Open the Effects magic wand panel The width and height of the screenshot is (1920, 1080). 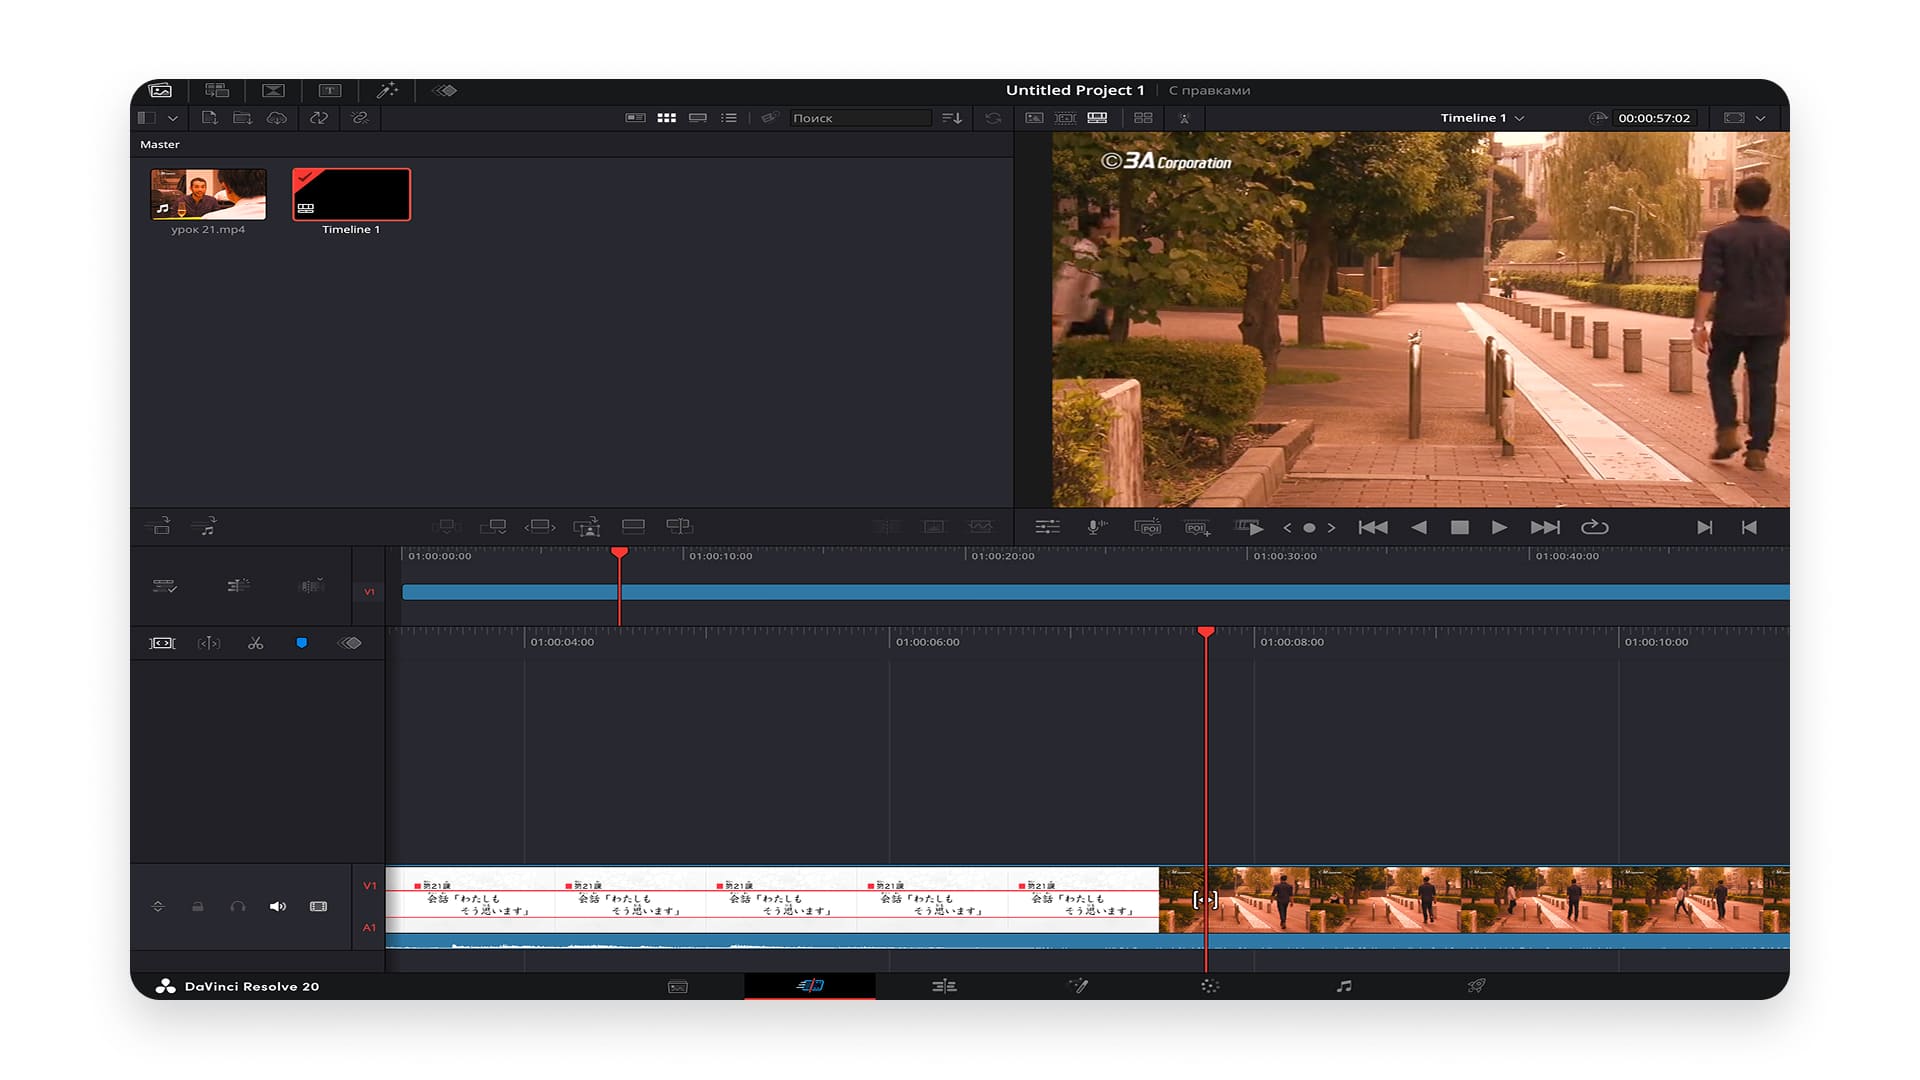click(387, 90)
